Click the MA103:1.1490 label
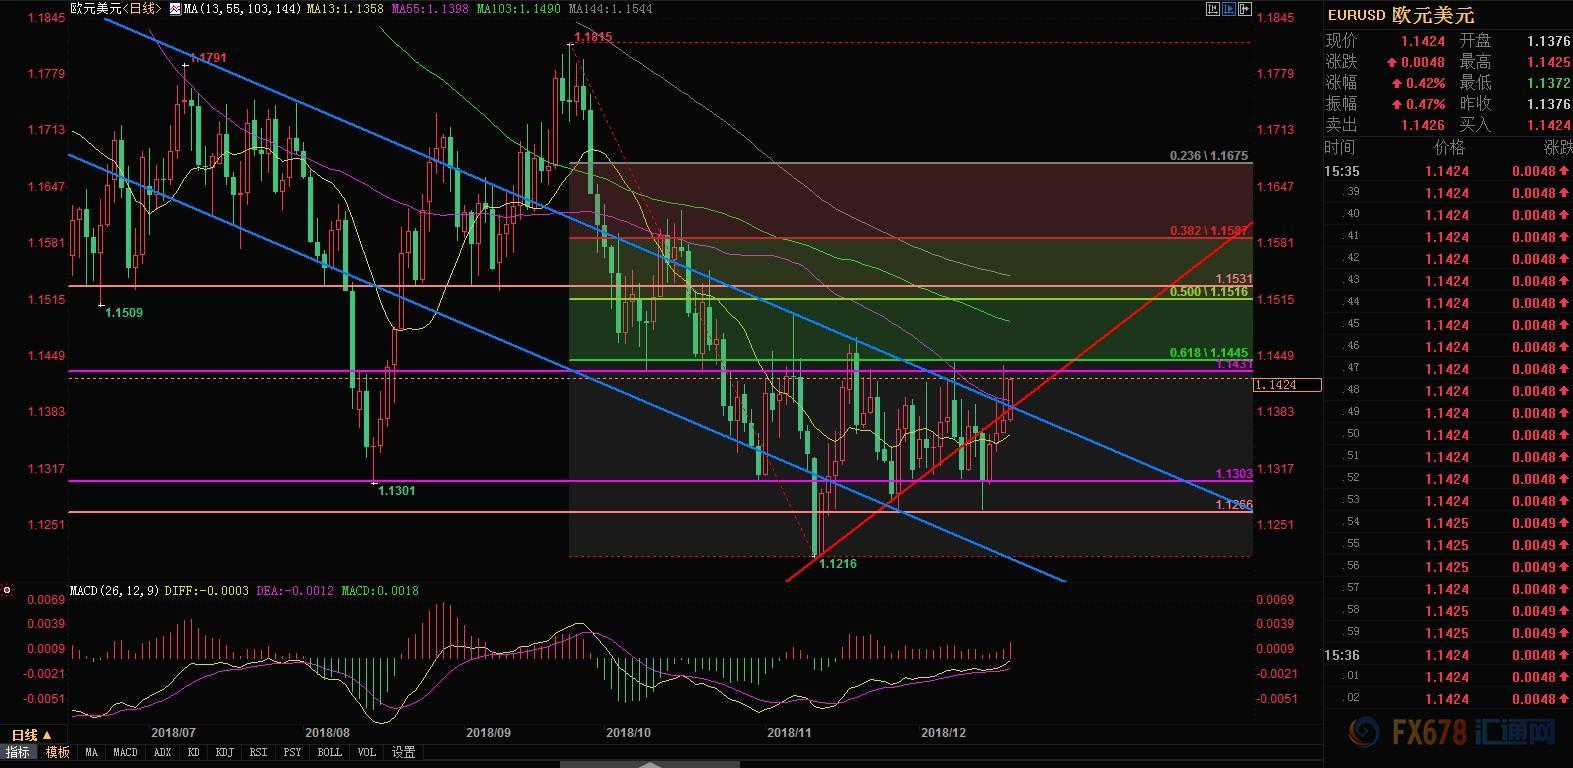This screenshot has height=768, width=1573. coord(520,9)
